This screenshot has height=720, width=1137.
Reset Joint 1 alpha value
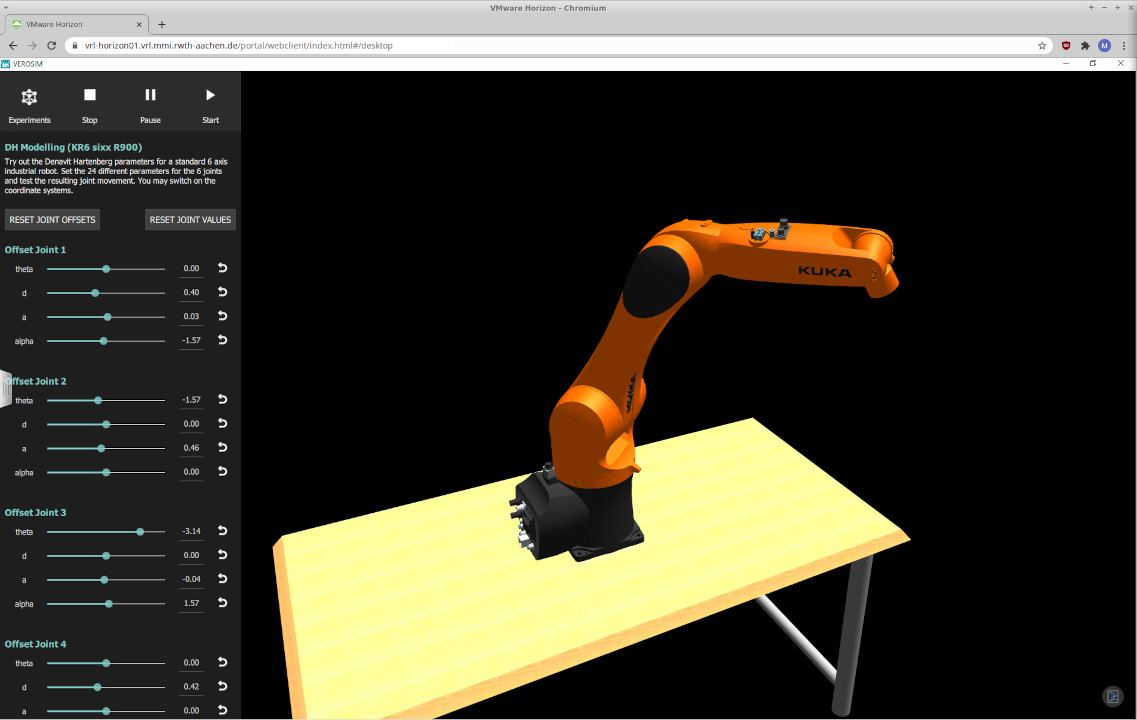point(223,340)
